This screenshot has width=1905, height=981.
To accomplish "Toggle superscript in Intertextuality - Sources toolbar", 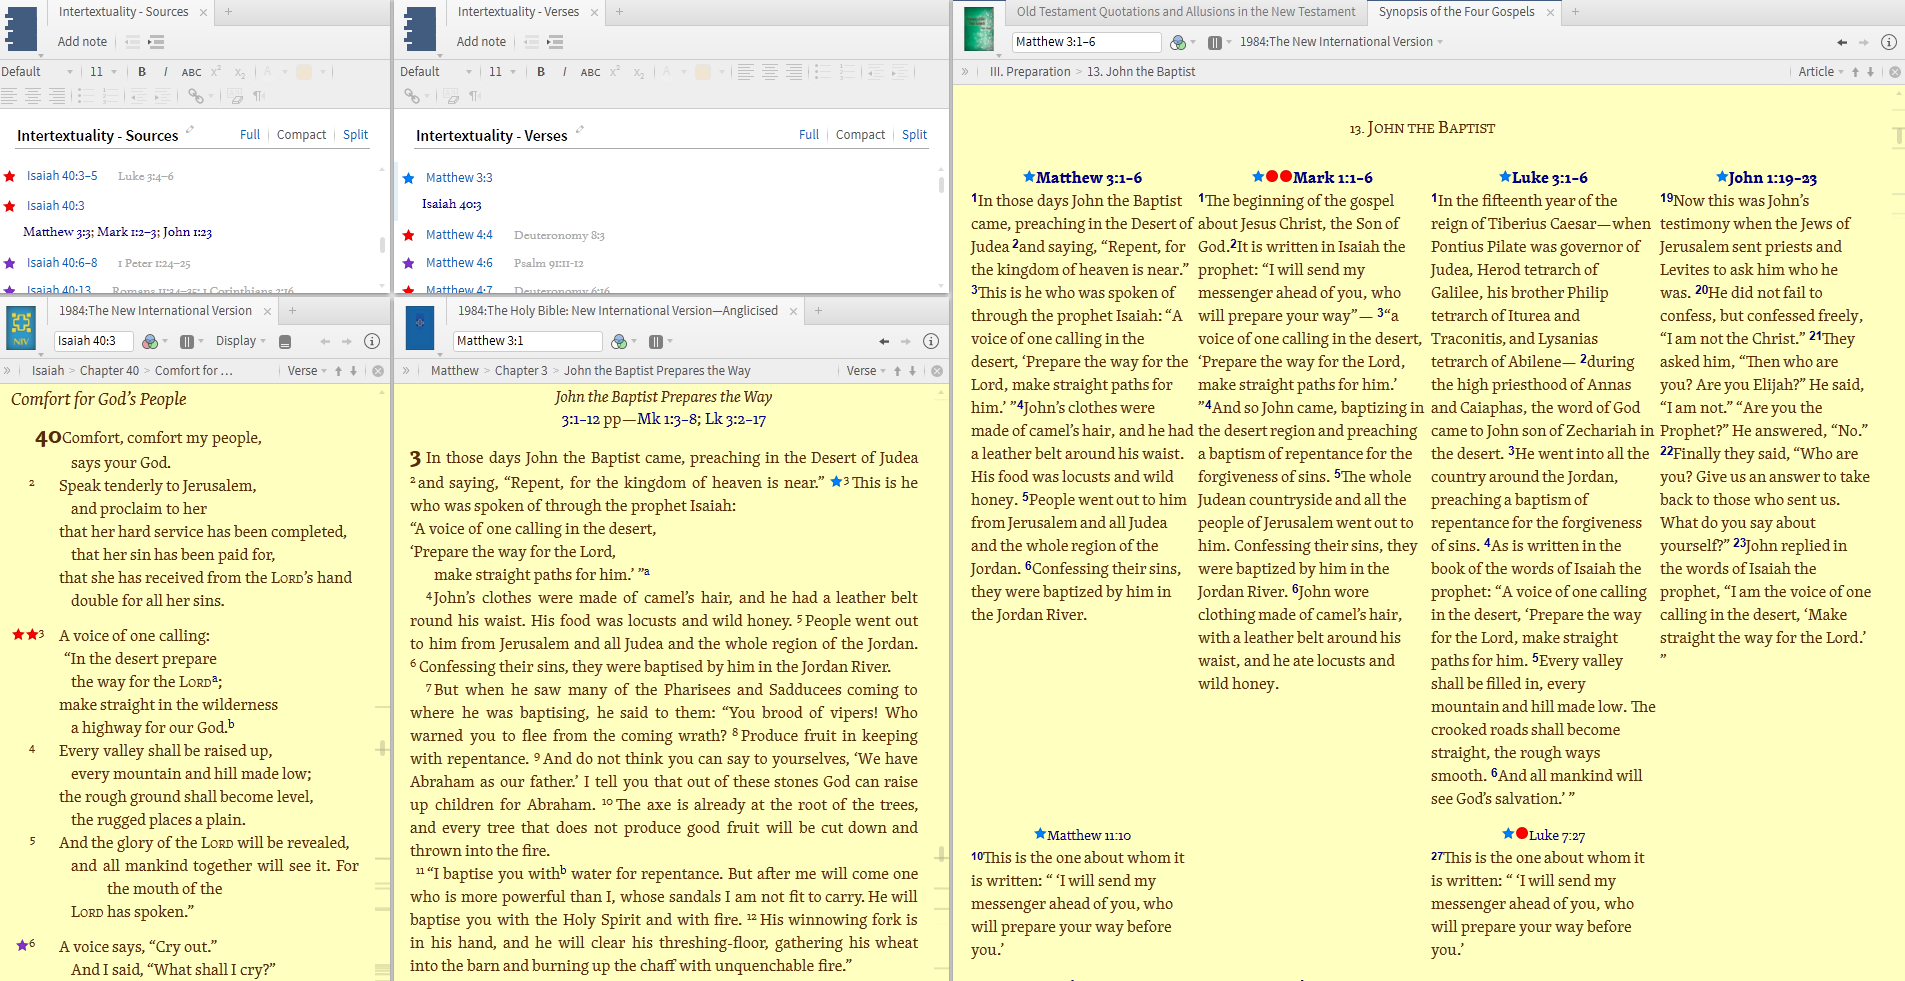I will point(216,72).
